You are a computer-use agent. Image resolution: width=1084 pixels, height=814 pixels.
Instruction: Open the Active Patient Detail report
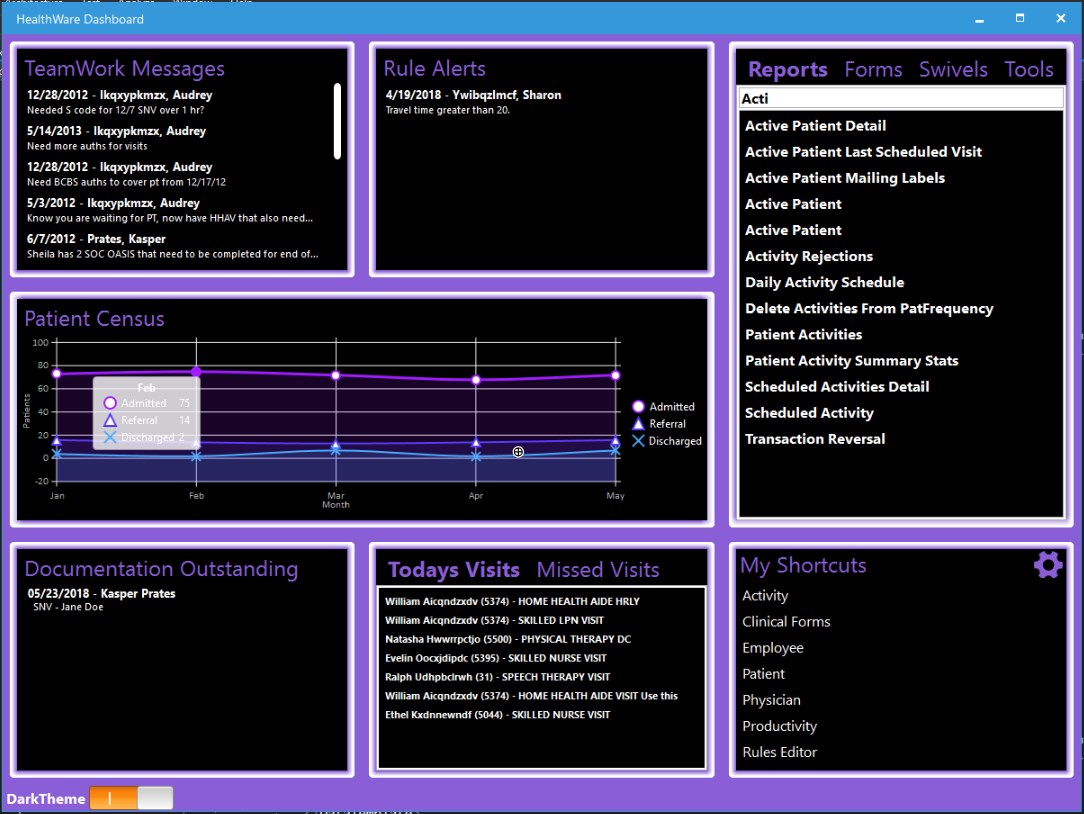click(x=814, y=125)
